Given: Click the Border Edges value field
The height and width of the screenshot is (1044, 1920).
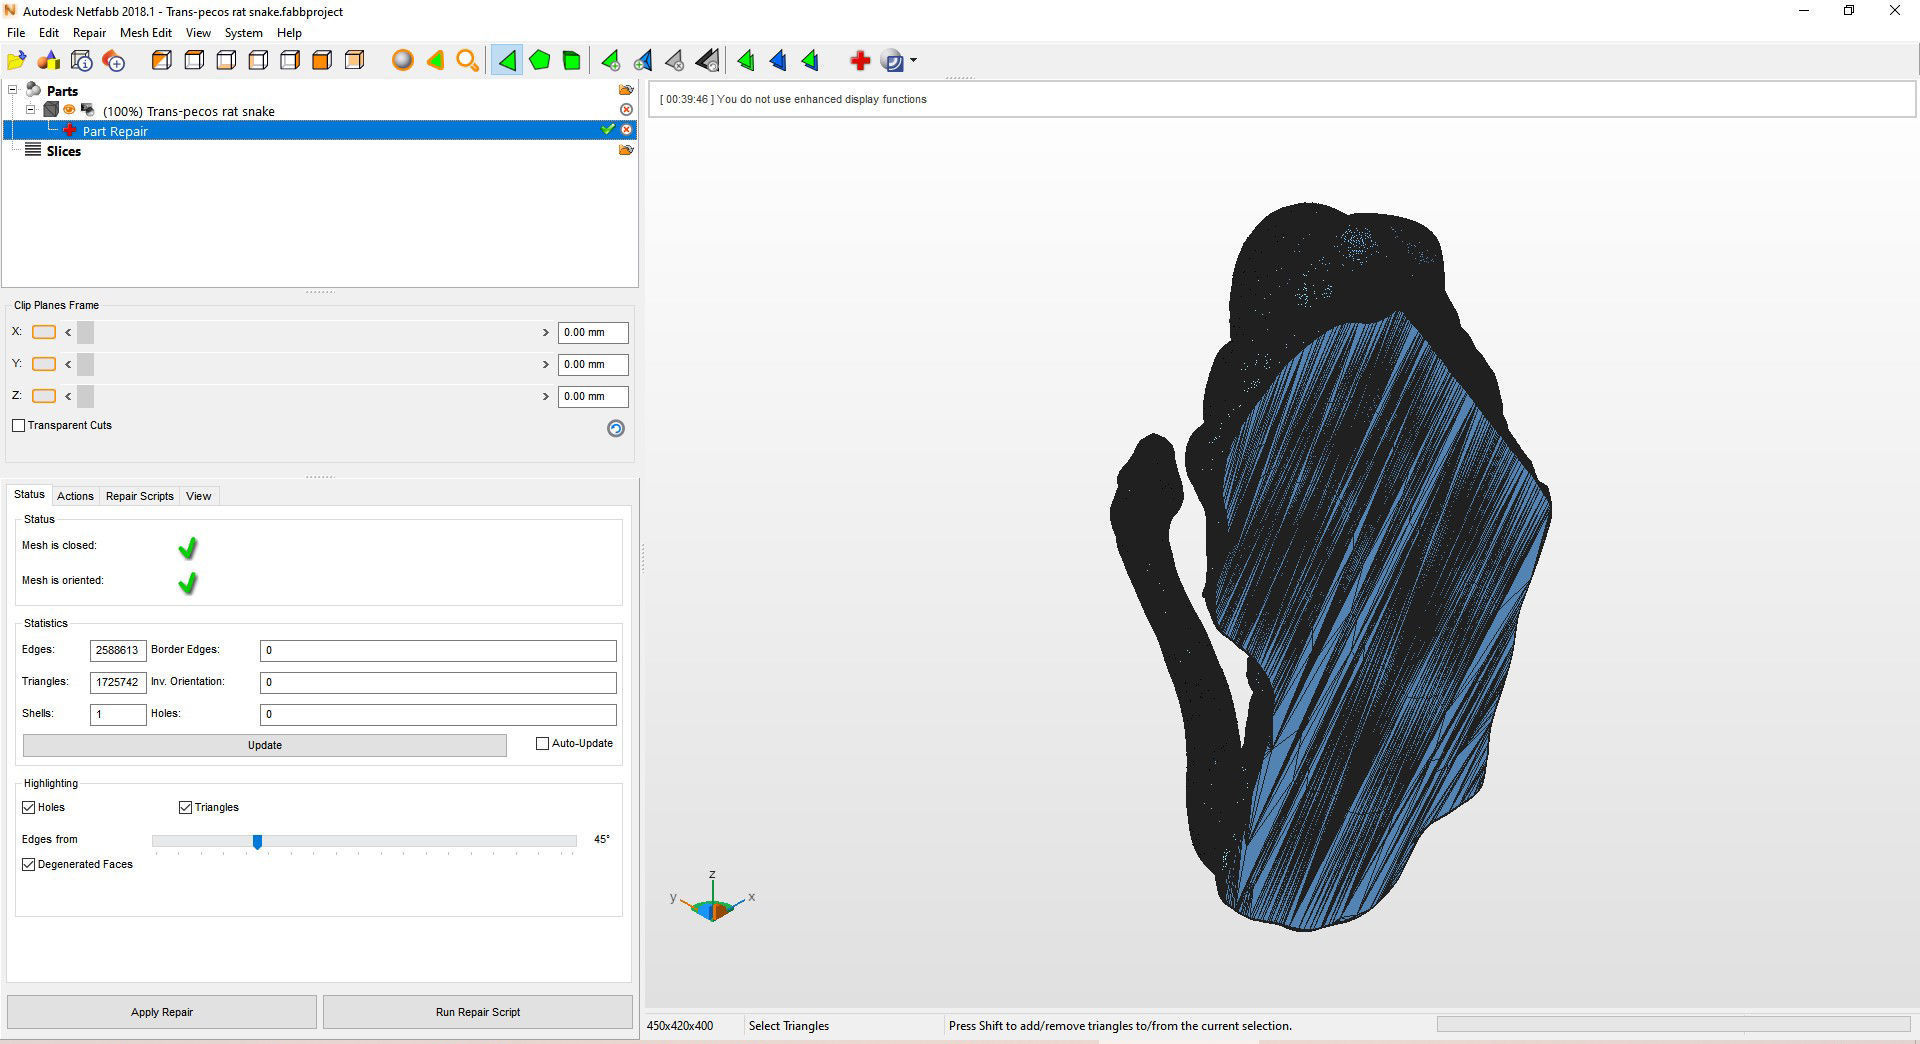Looking at the screenshot, I should pyautogui.click(x=438, y=650).
